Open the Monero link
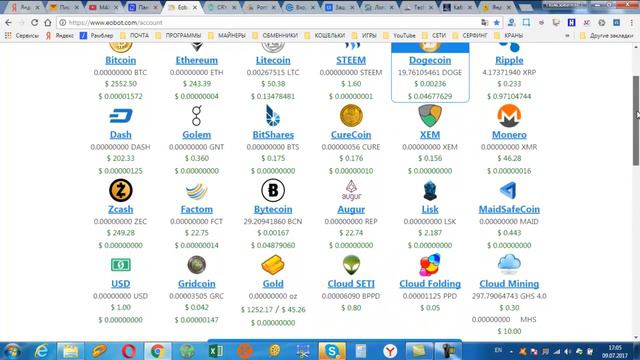 [x=509, y=135]
